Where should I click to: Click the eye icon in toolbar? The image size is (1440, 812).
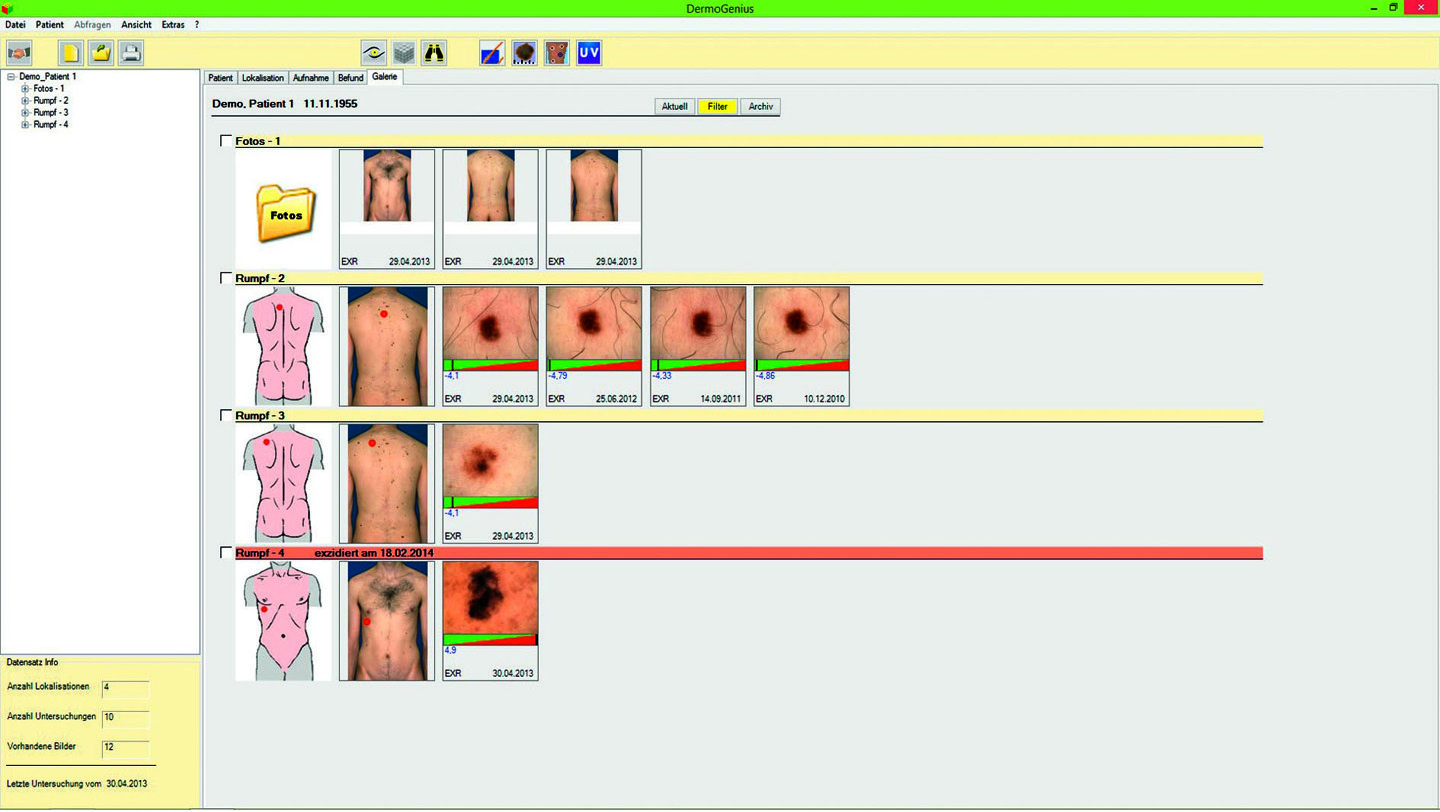tap(374, 53)
